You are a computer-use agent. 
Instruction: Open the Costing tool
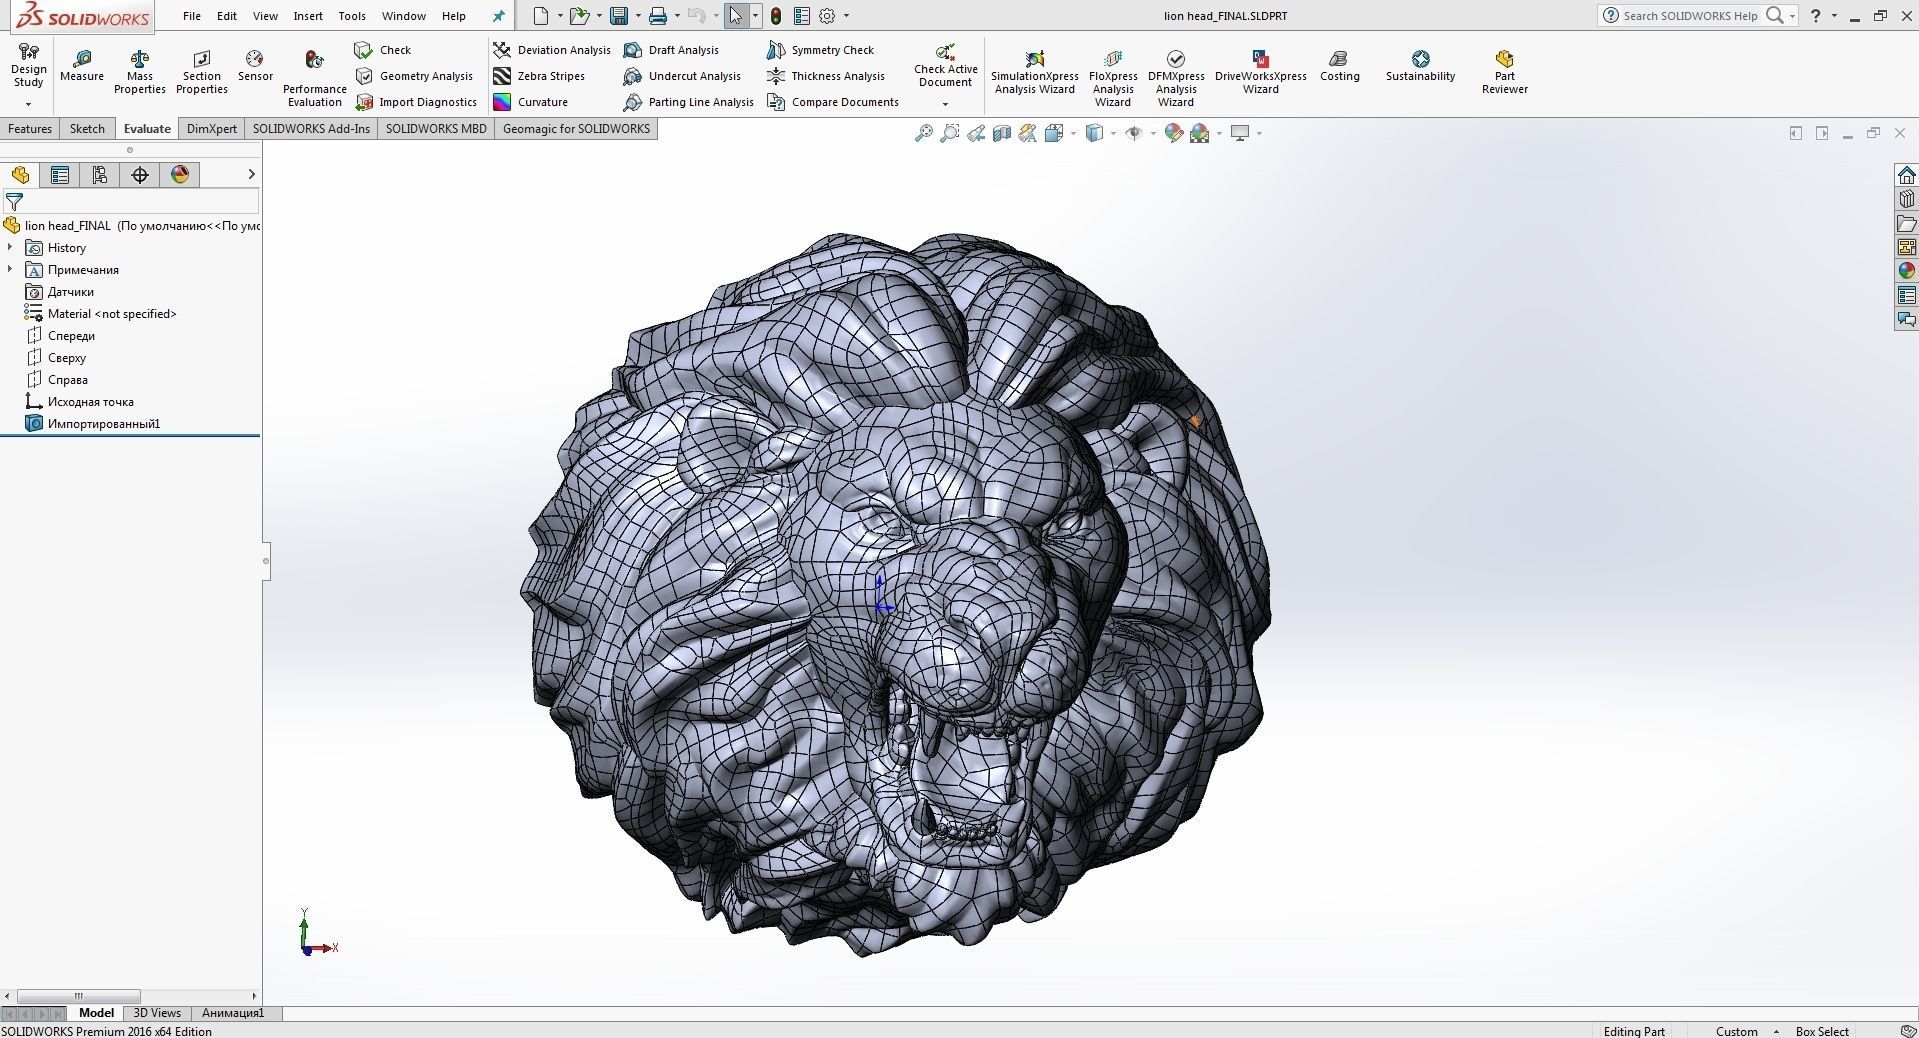[1340, 66]
